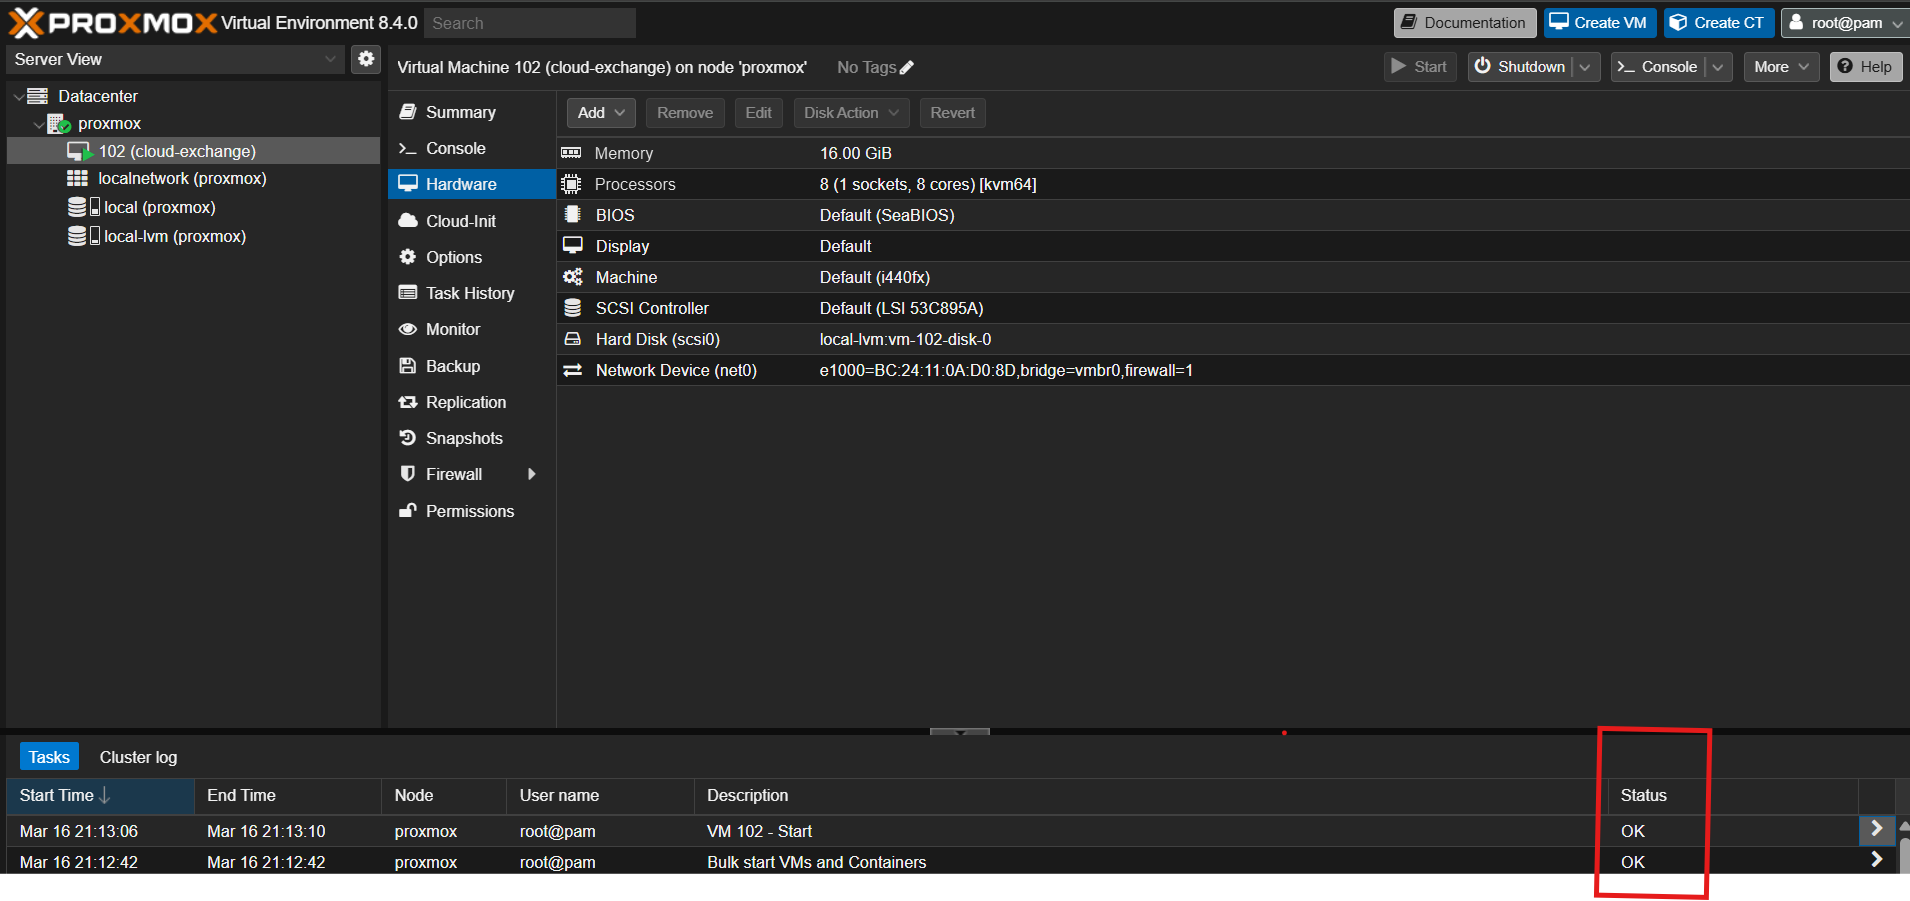Collapse the proxmox node in tree
This screenshot has height=901, width=1910.
[39, 125]
